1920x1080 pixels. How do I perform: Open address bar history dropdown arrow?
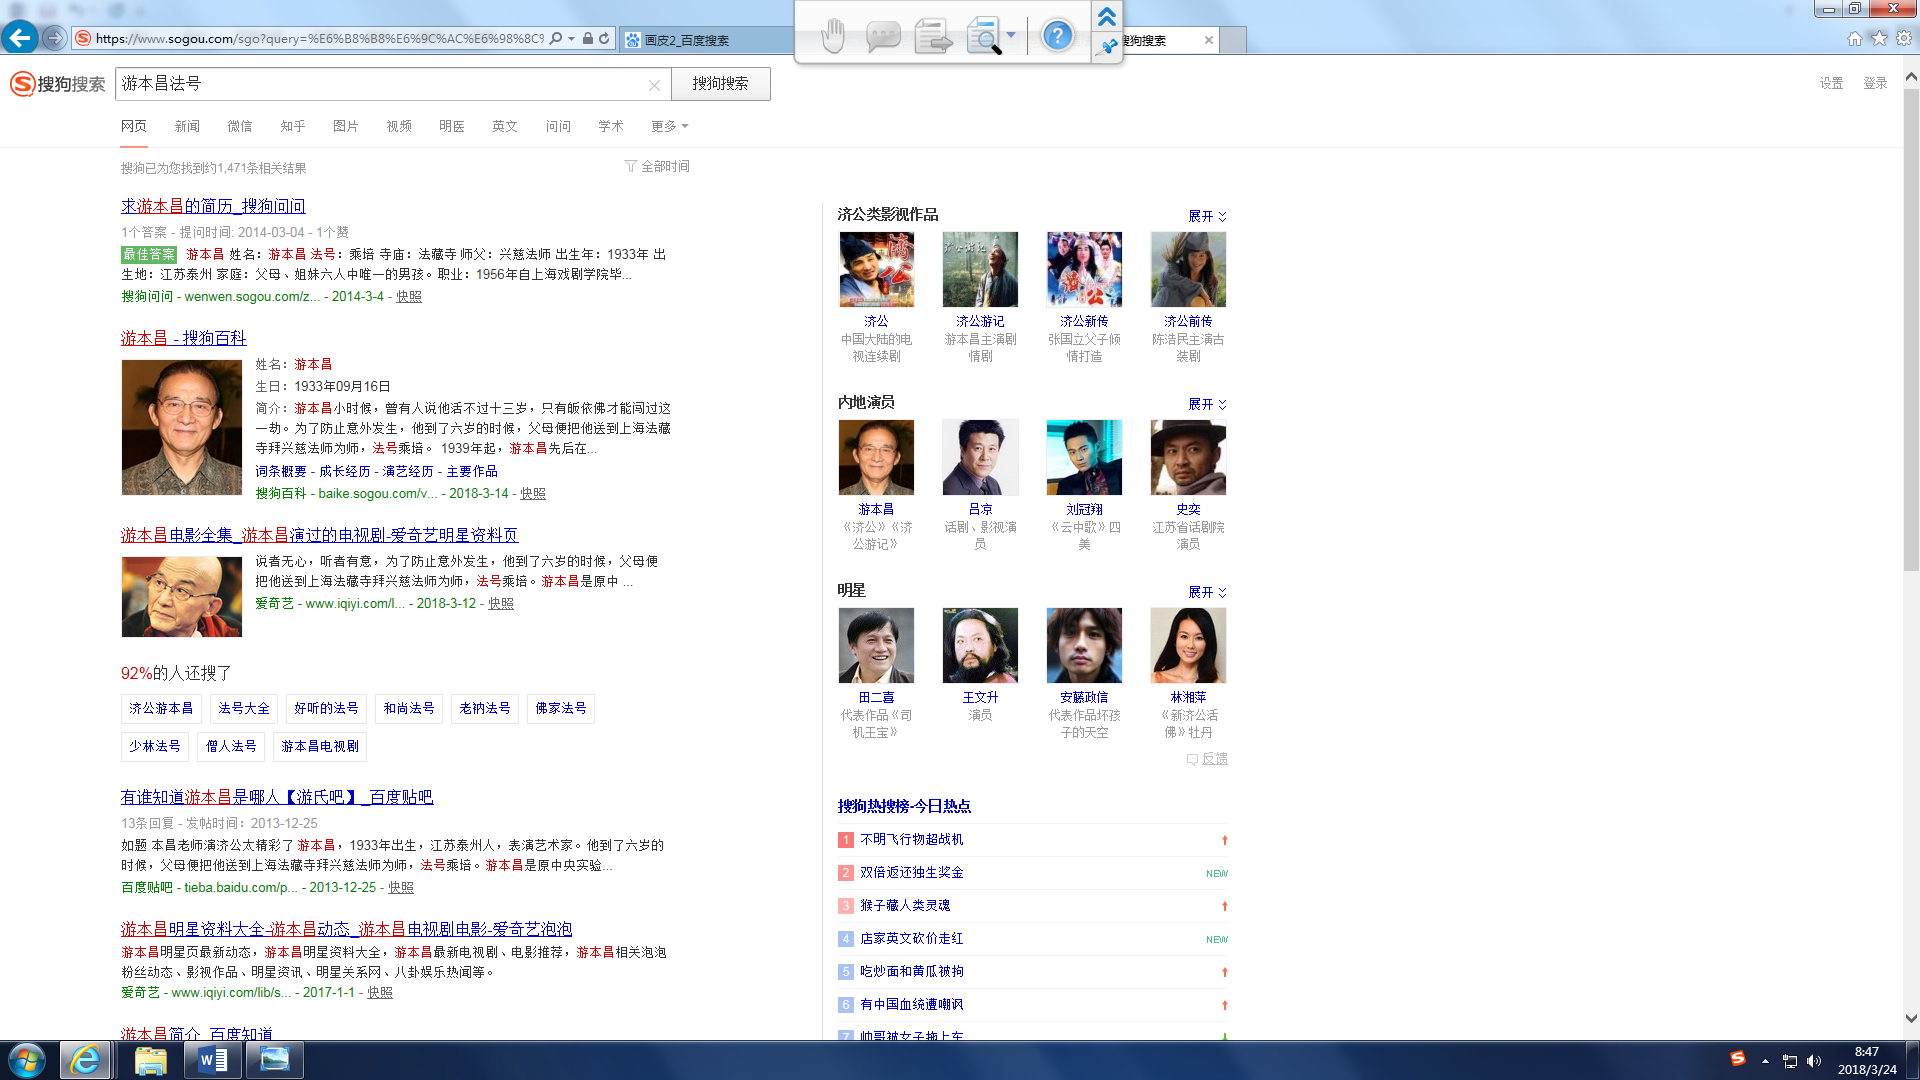click(571, 39)
